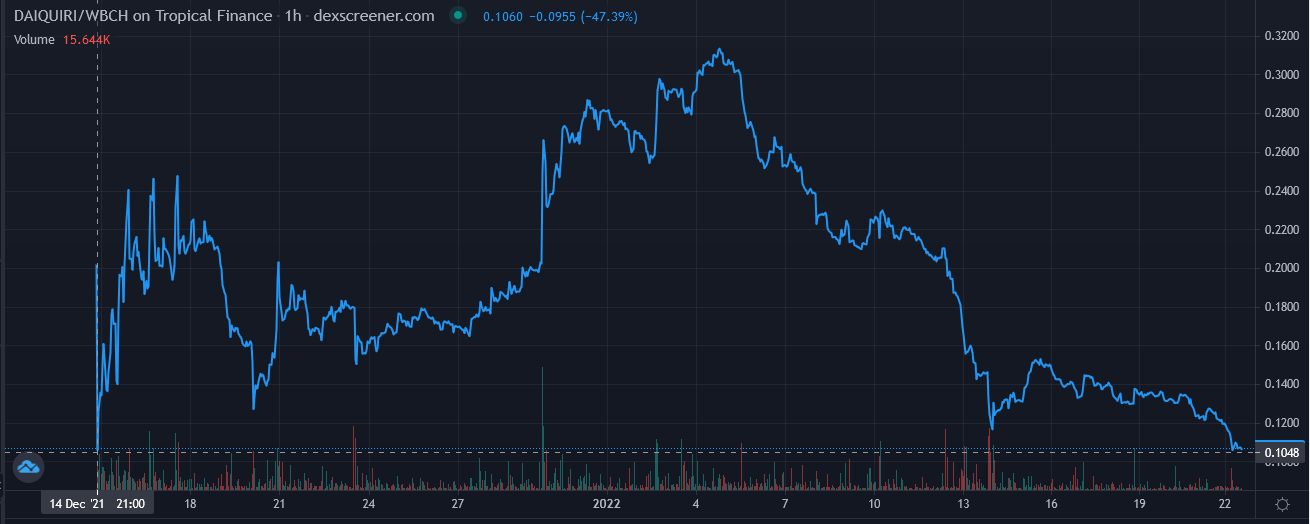Viewport: 1310px width, 524px height.
Task: Click the highlighted 0.1048 current price label
Action: [1281, 453]
